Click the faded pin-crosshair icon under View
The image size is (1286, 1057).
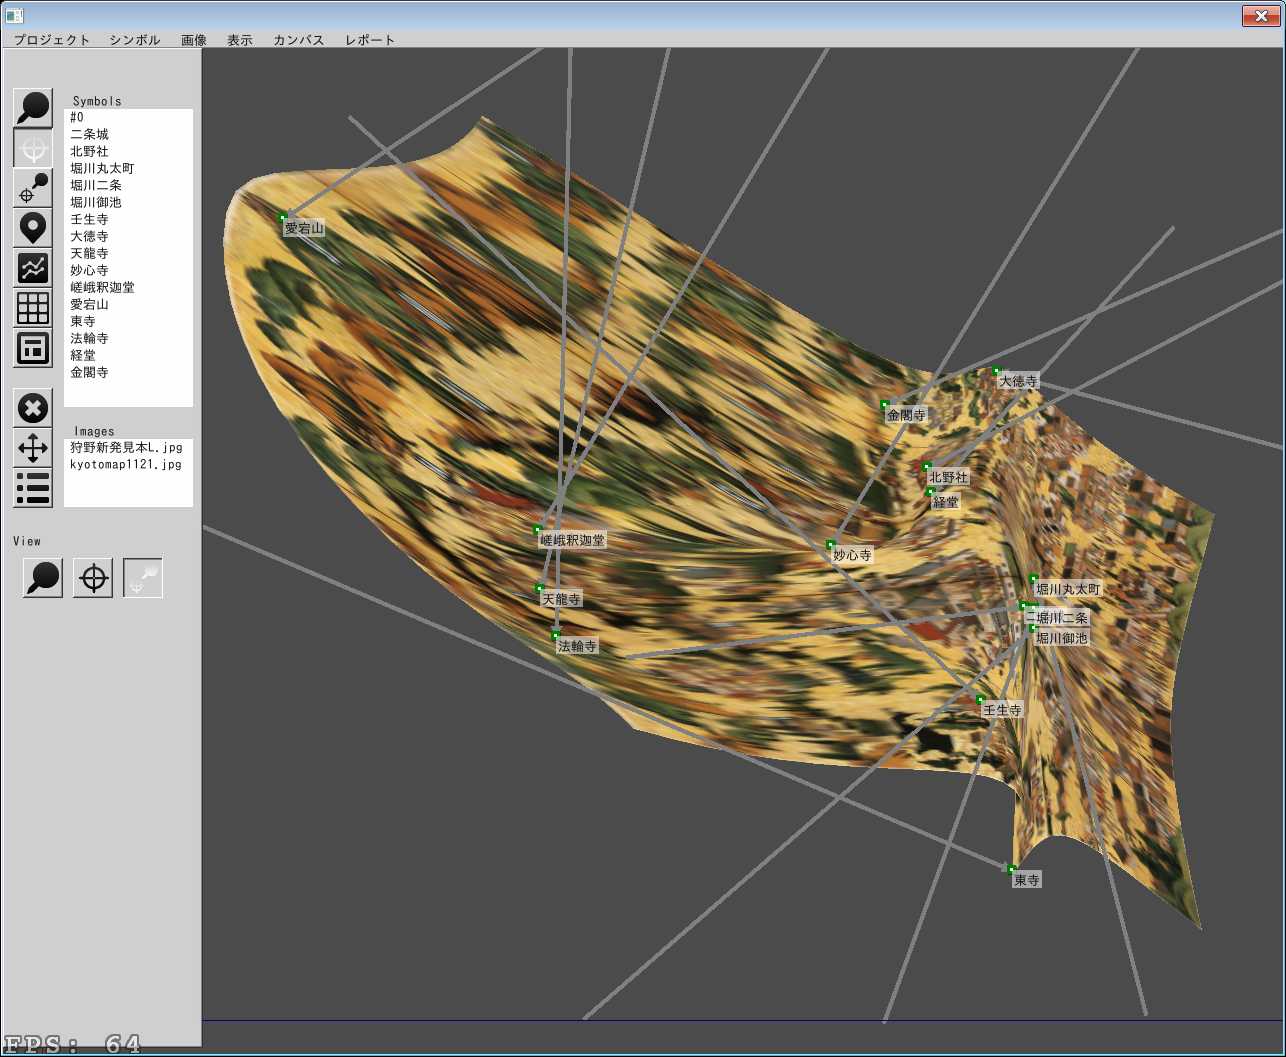143,578
